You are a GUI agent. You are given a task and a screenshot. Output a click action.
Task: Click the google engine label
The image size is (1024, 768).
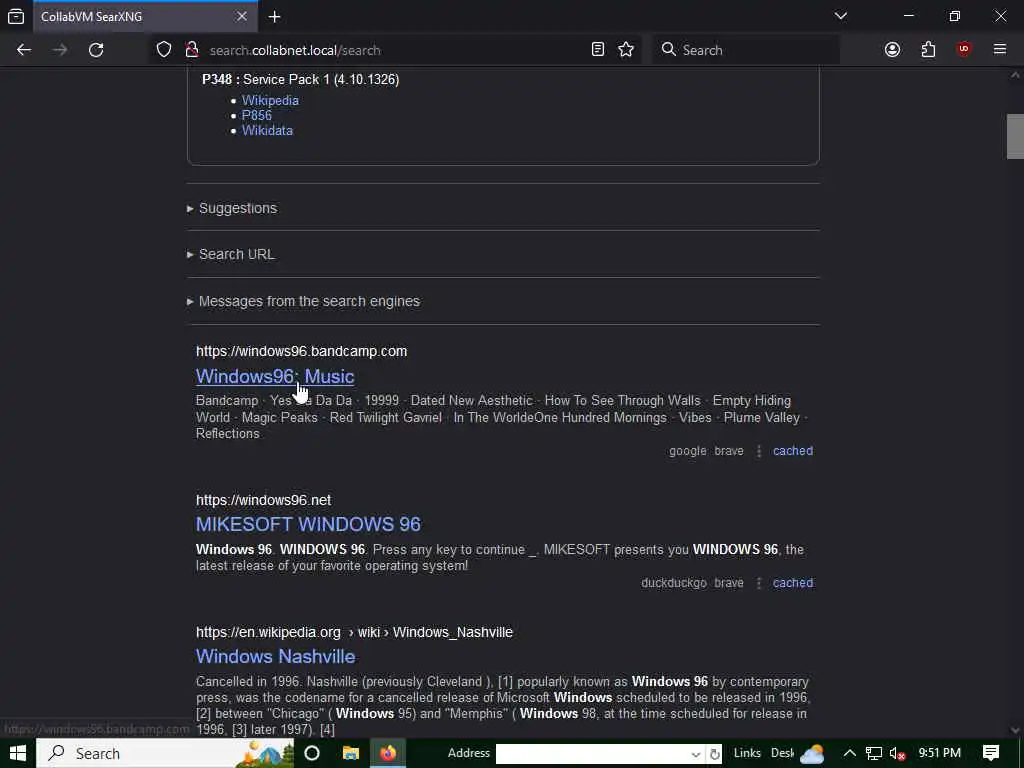click(x=688, y=451)
